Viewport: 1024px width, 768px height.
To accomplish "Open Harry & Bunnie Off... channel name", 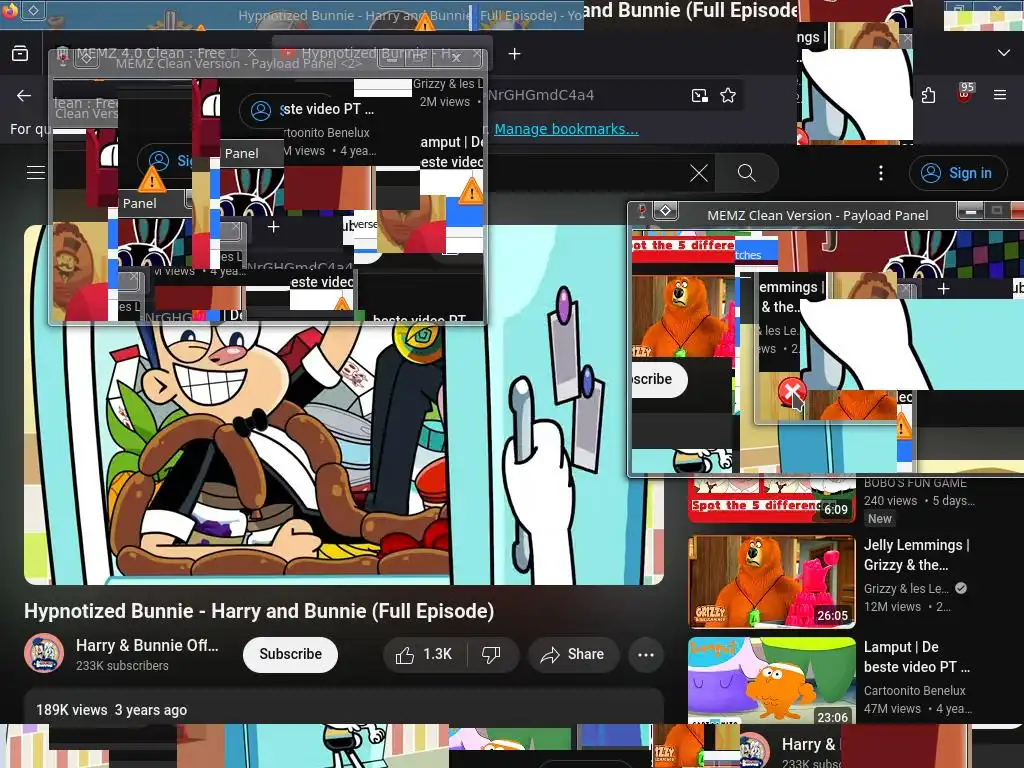I will pyautogui.click(x=147, y=646).
